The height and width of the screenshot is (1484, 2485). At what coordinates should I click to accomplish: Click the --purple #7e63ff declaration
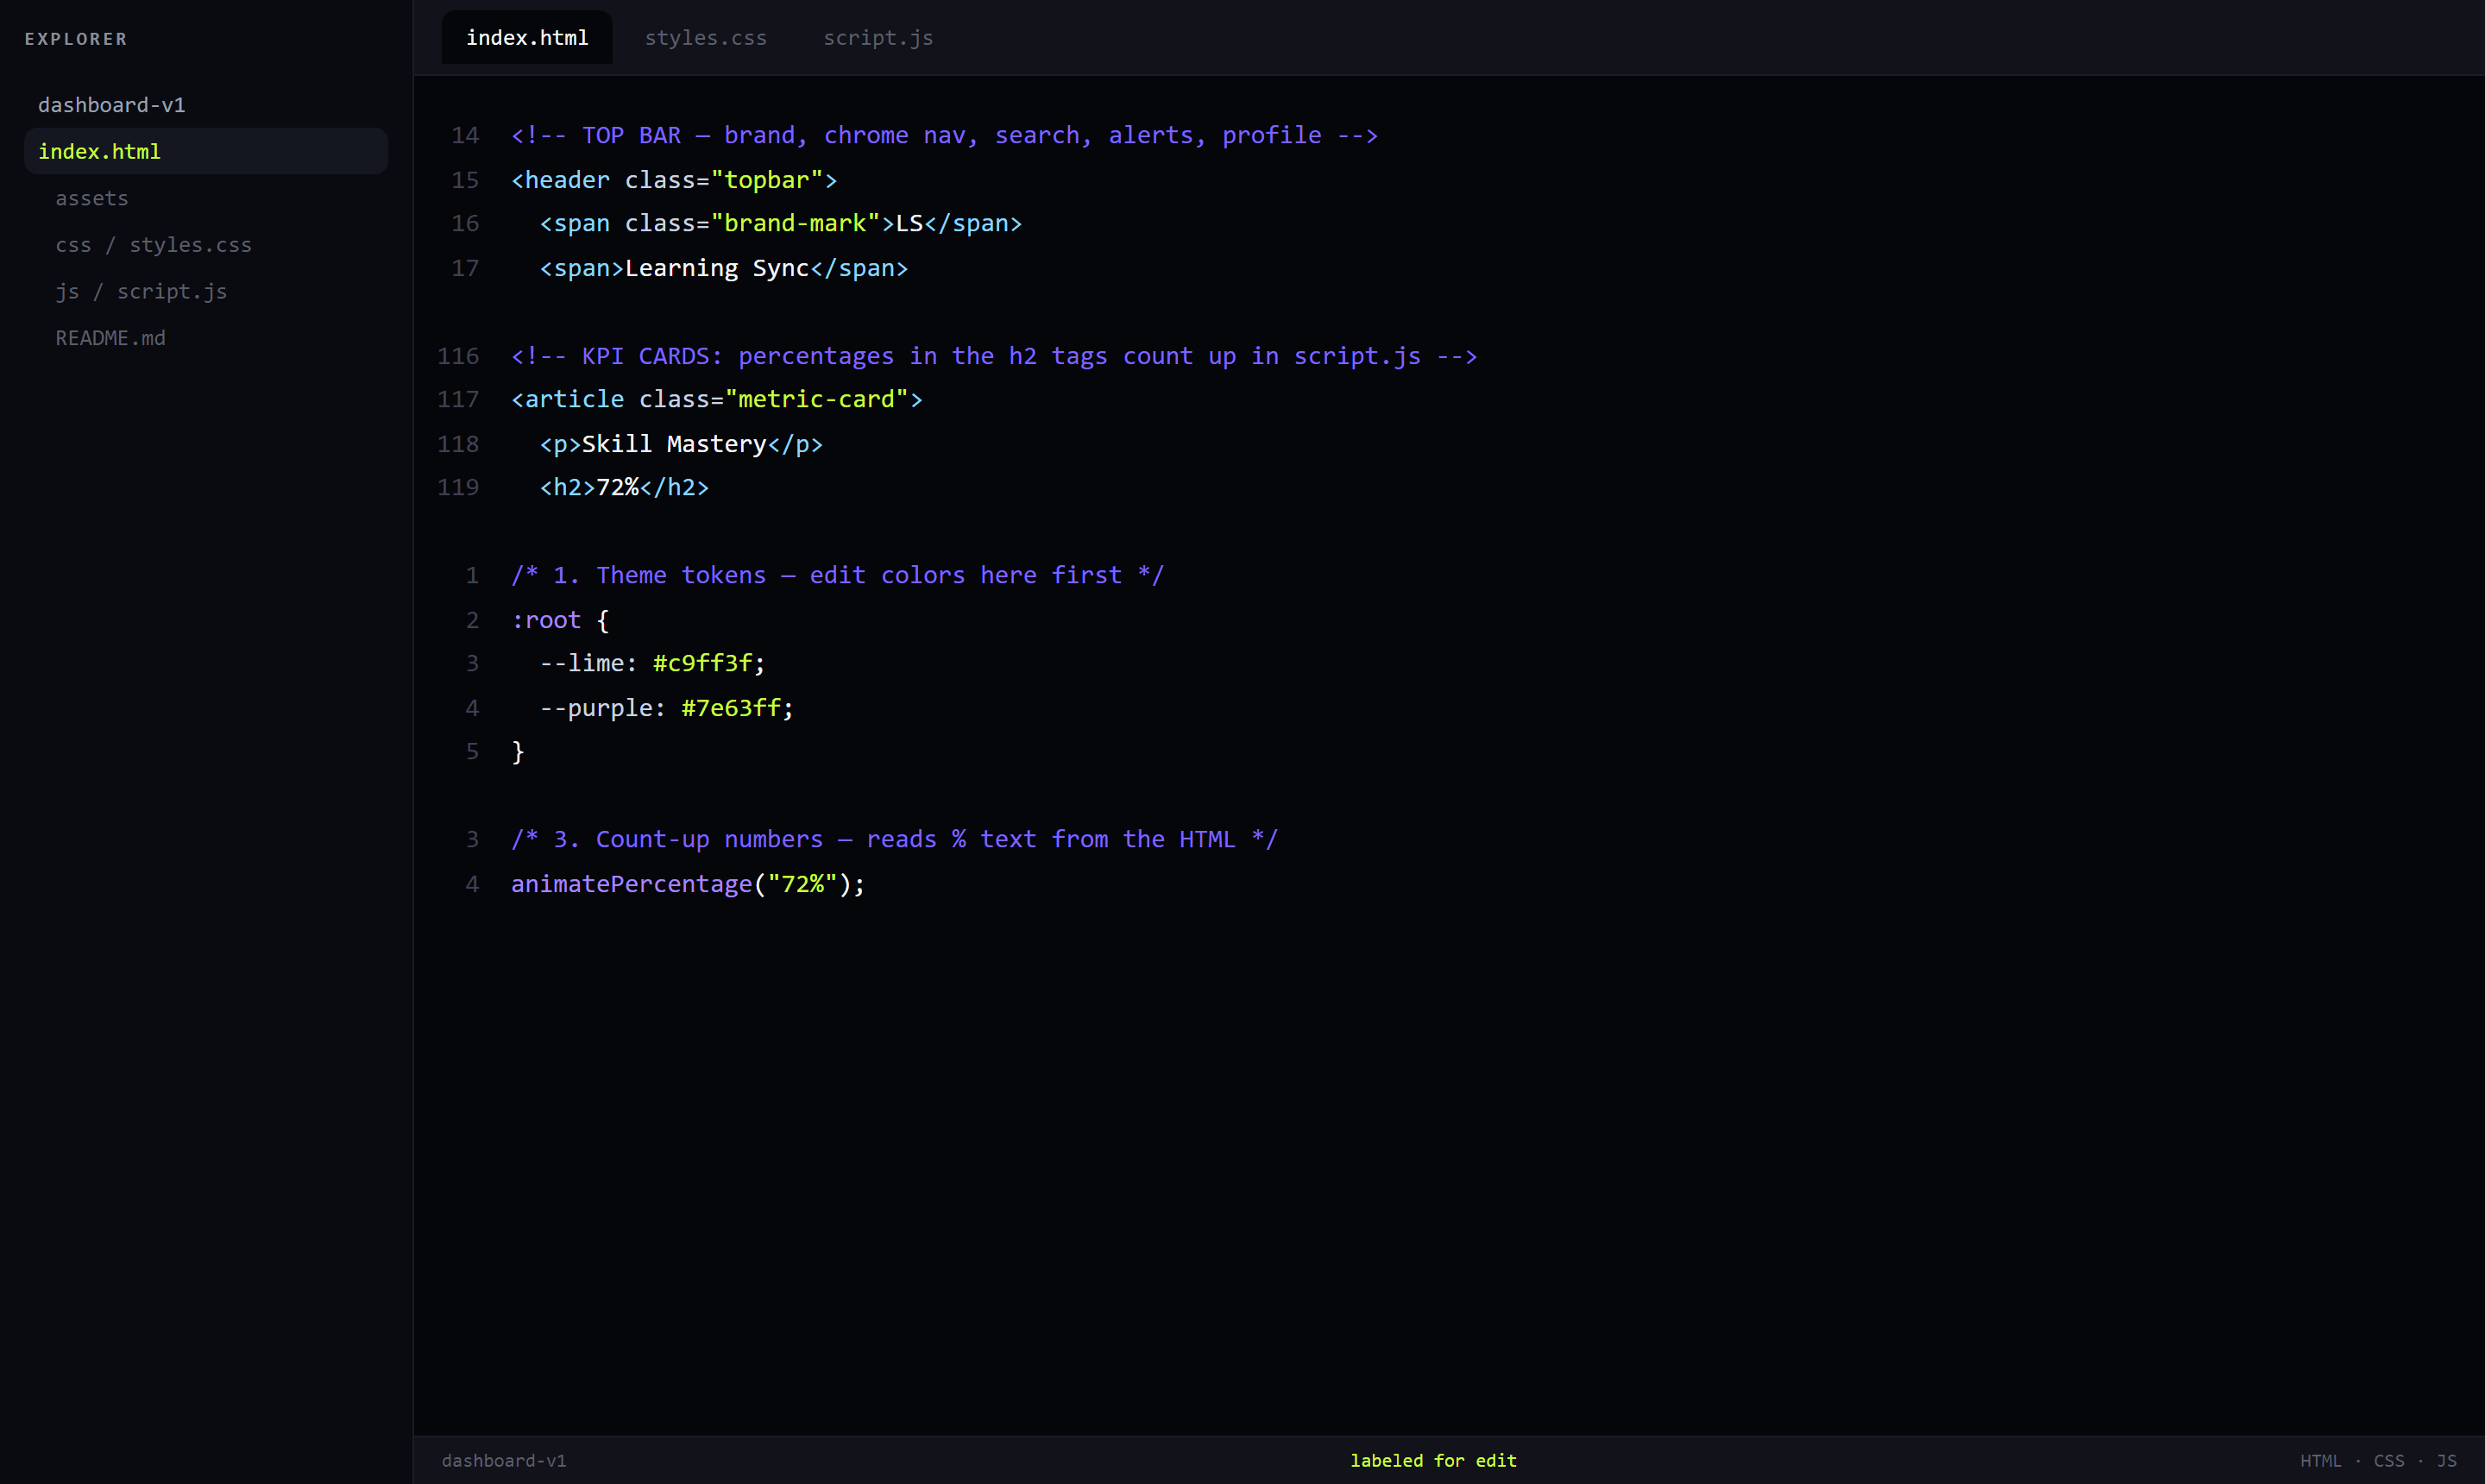click(667, 708)
